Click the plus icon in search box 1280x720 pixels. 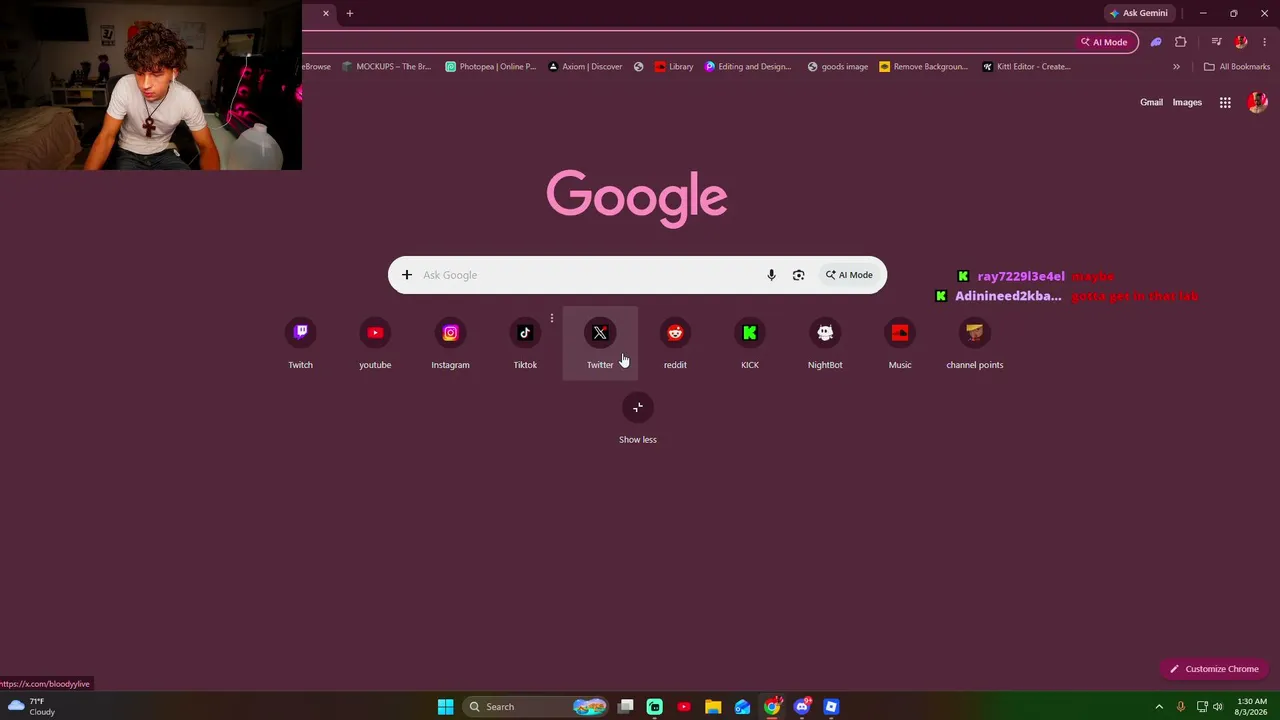pos(407,275)
